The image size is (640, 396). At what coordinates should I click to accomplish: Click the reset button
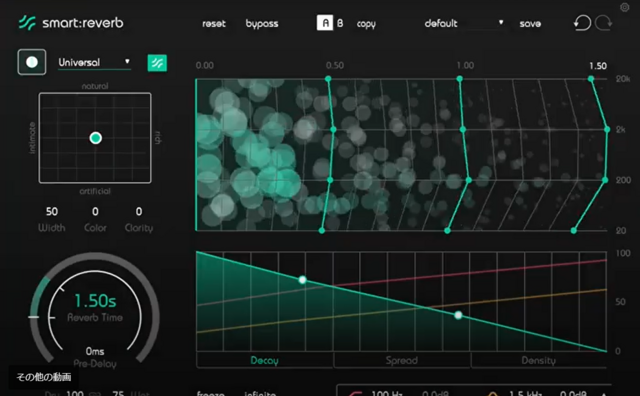click(214, 24)
